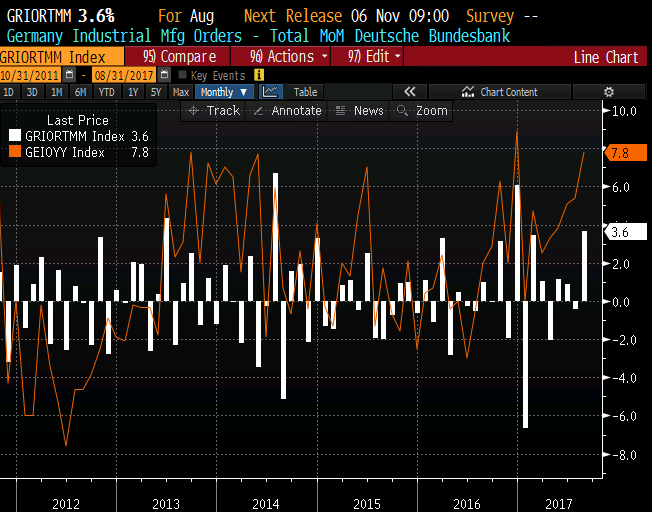Select the Max range tab
The width and height of the screenshot is (652, 512).
[181, 92]
